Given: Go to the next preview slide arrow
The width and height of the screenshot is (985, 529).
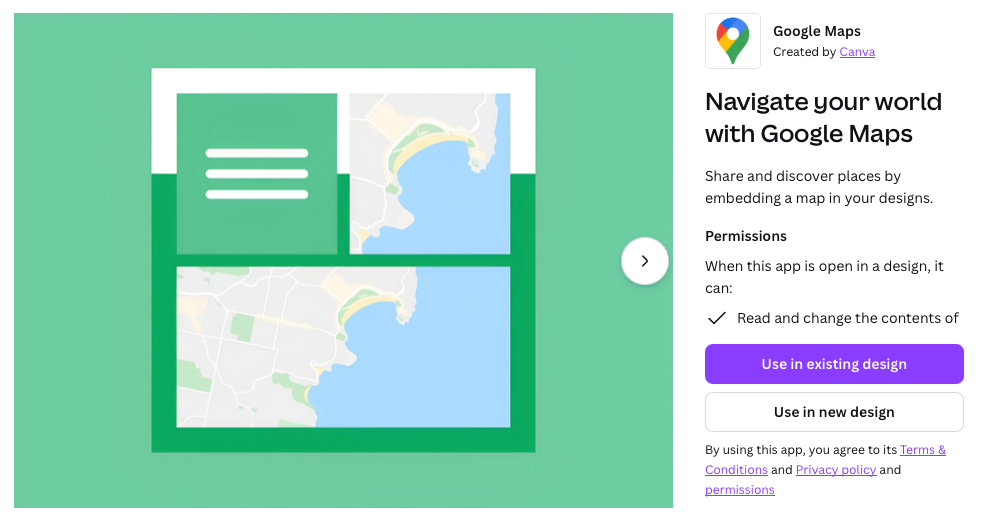Looking at the screenshot, I should click(x=645, y=261).
